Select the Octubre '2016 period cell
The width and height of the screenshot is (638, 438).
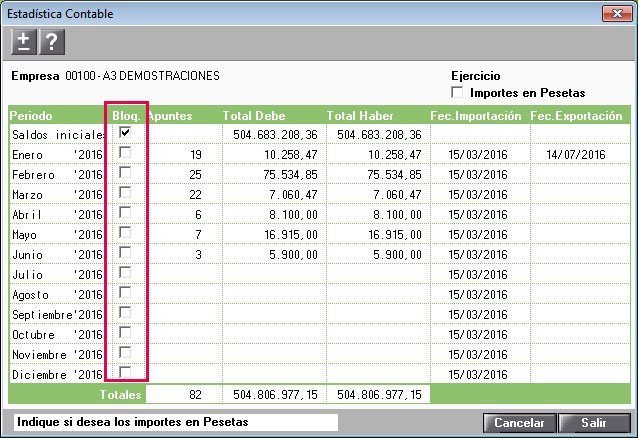coord(57,335)
